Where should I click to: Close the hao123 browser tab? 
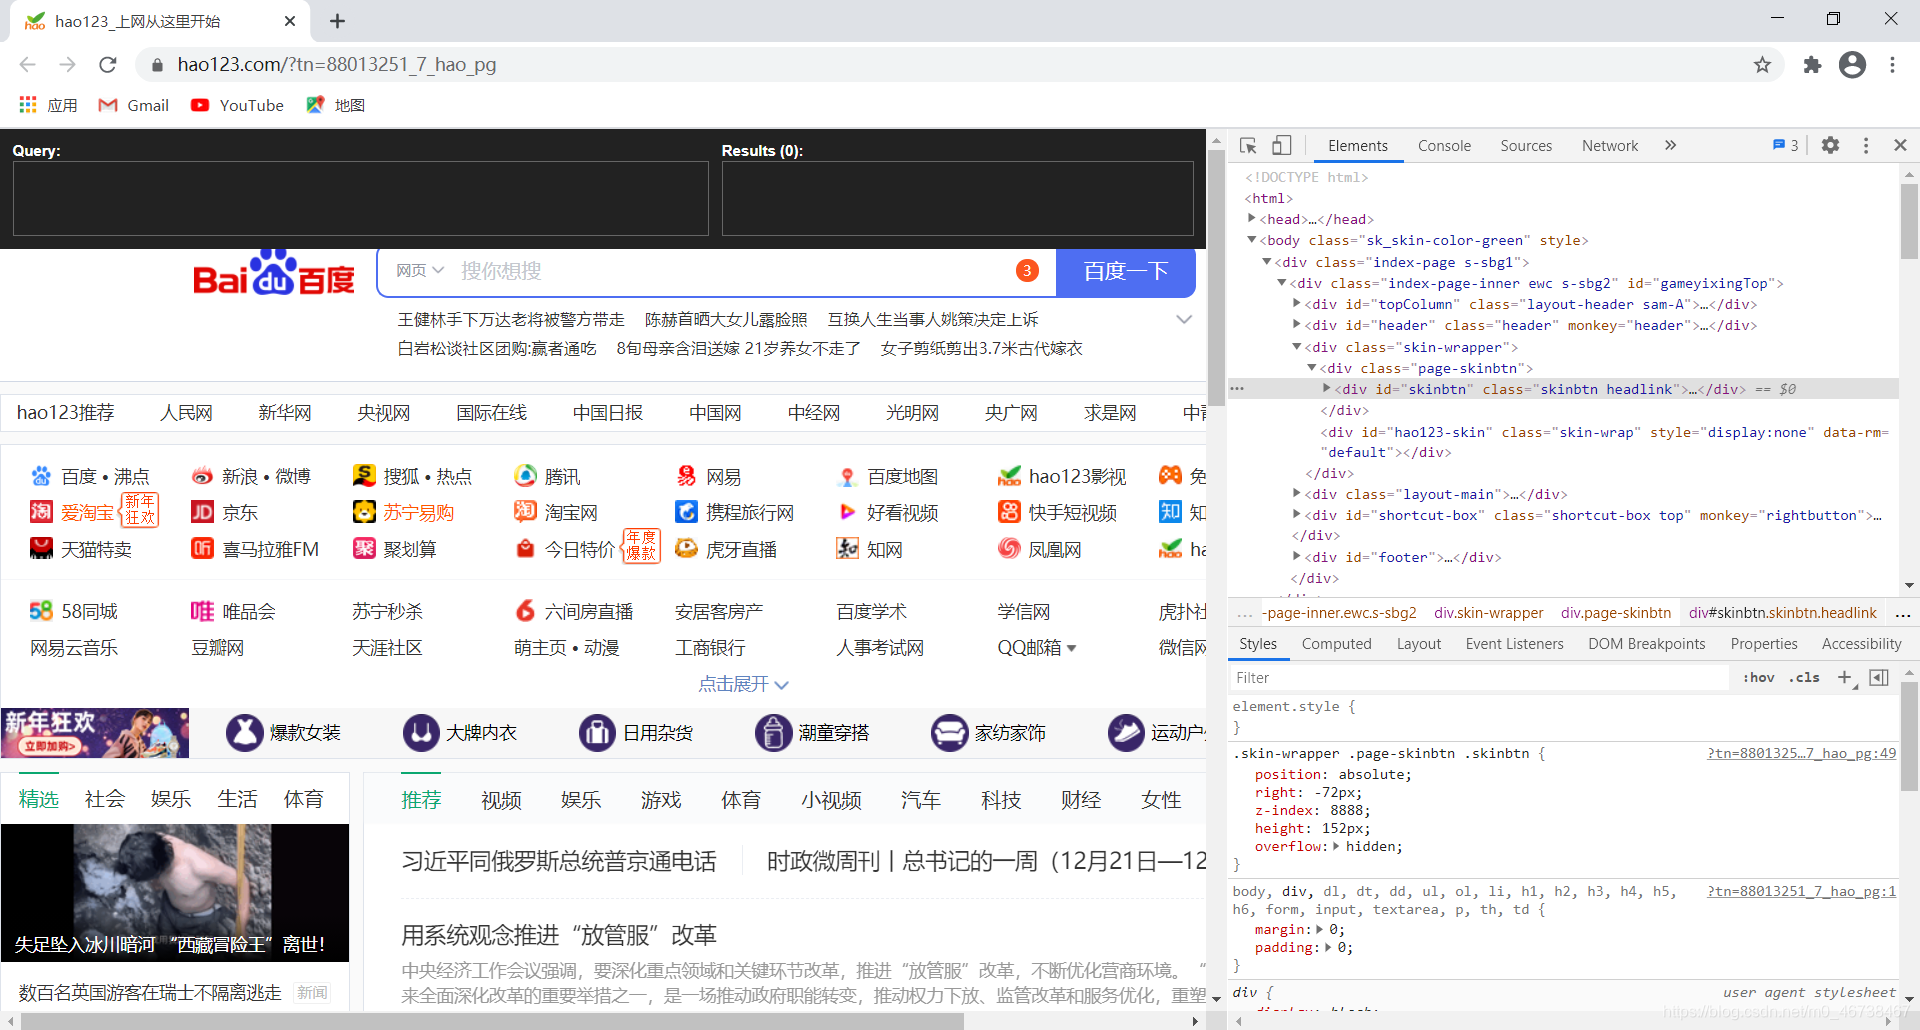pos(290,21)
